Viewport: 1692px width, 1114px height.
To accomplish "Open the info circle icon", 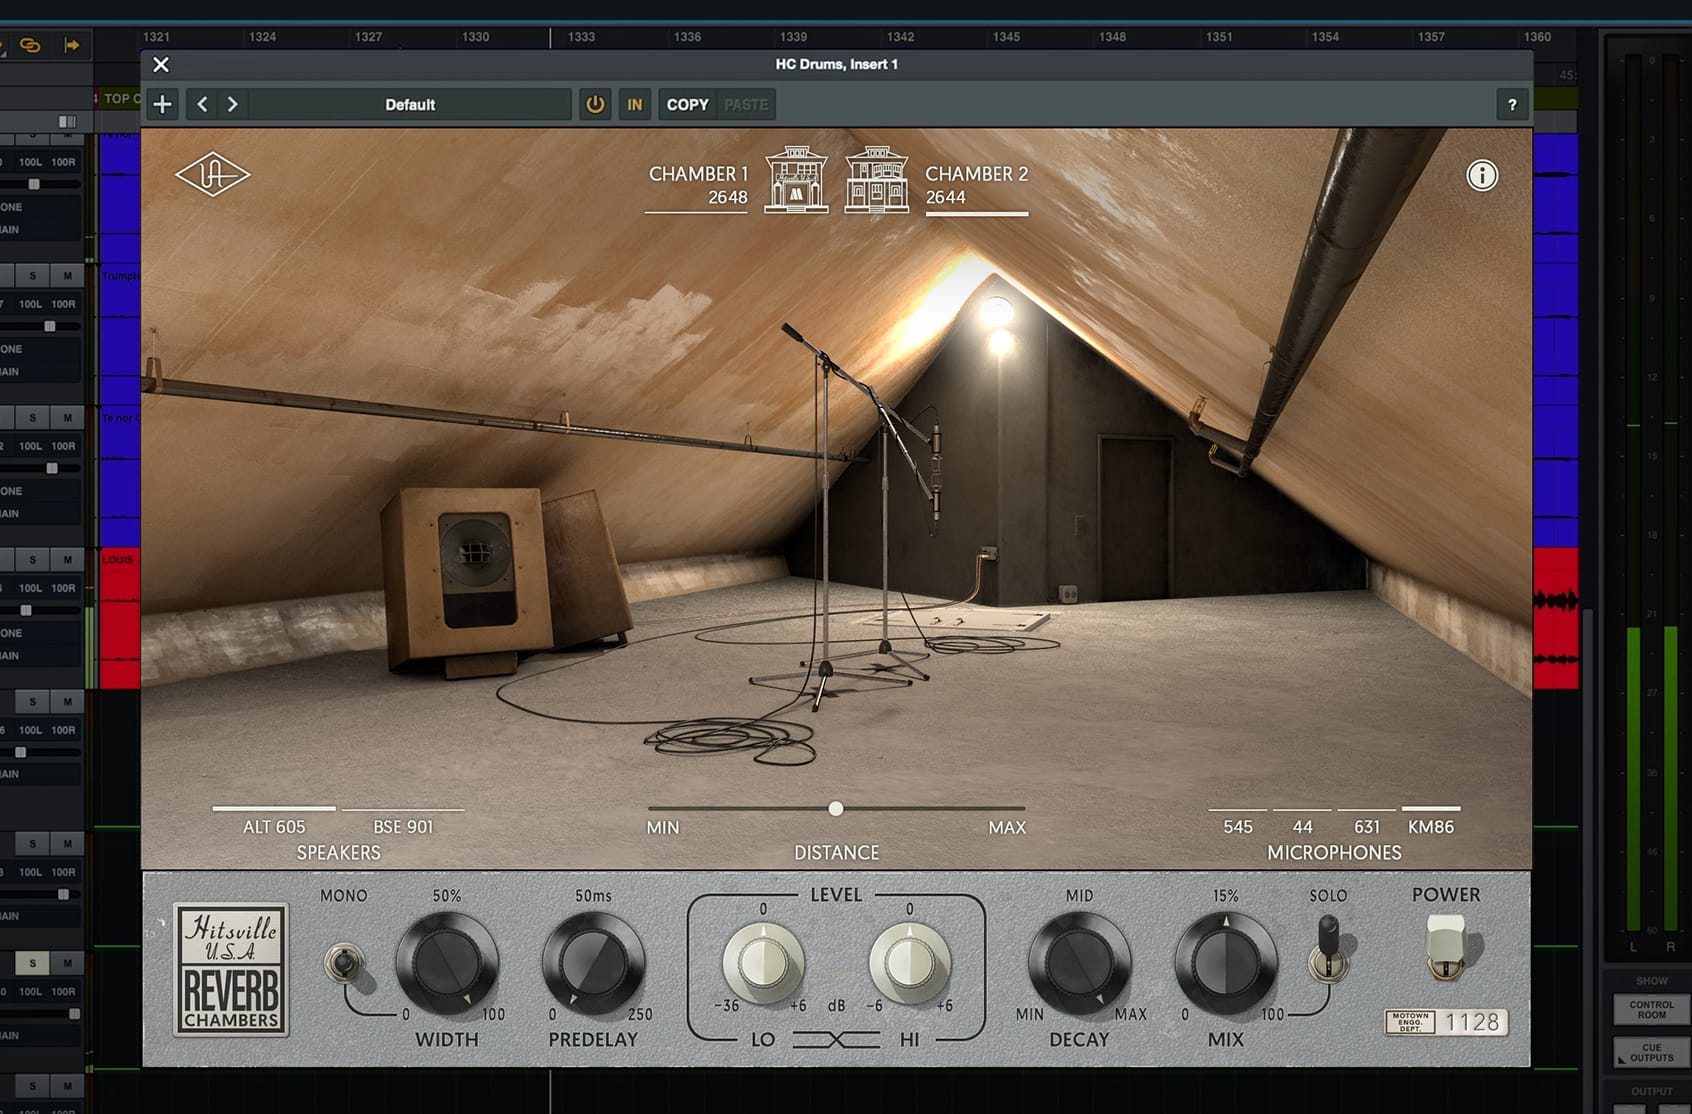I will coord(1482,176).
